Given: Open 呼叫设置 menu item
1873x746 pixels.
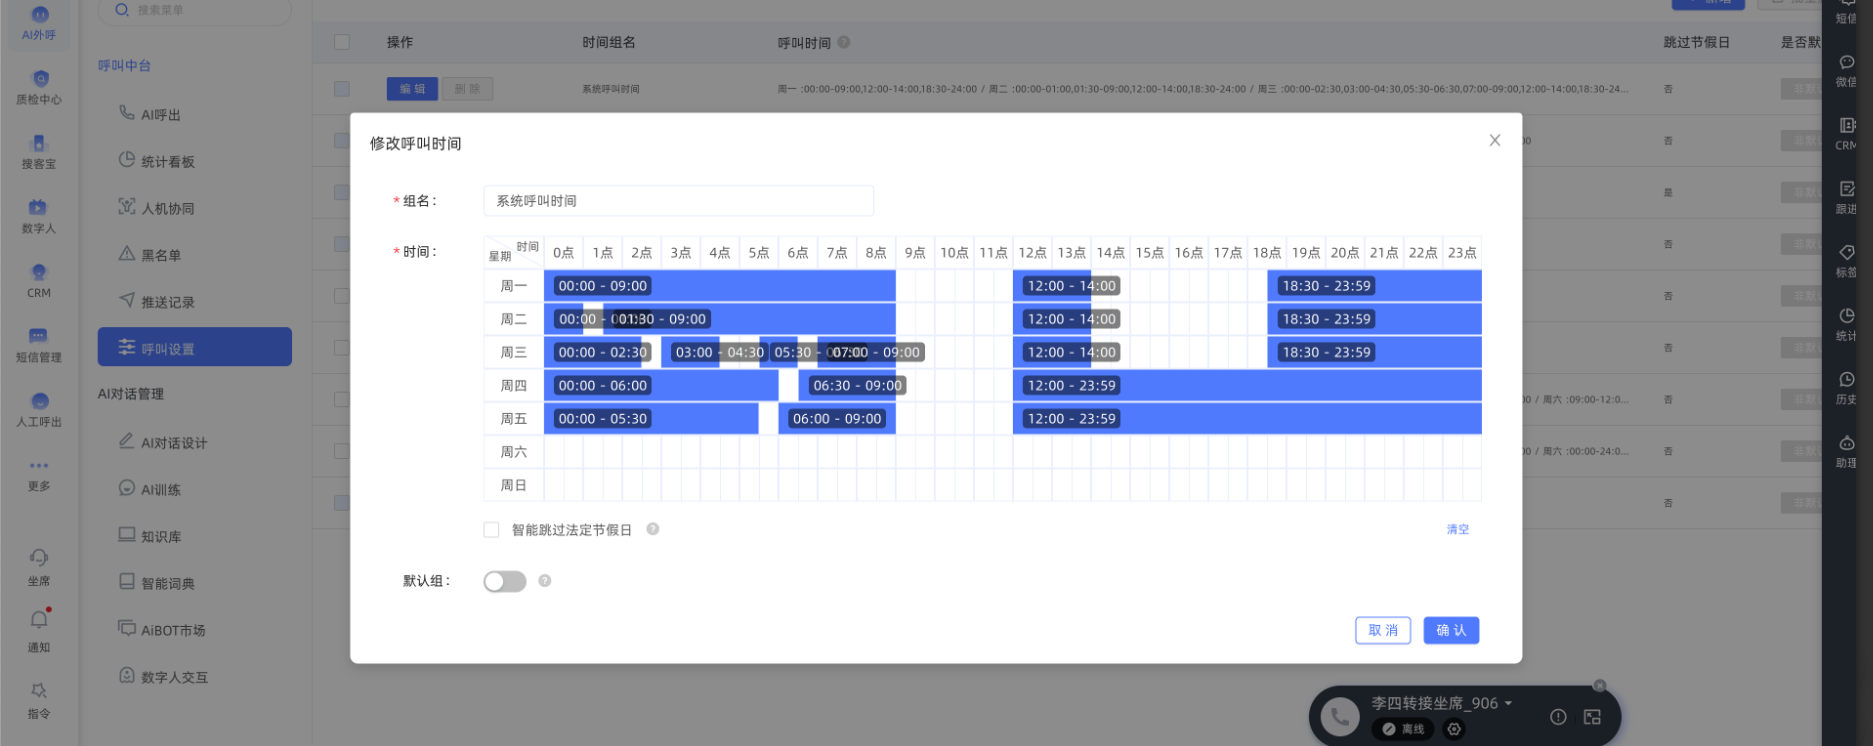Looking at the screenshot, I should pos(195,348).
